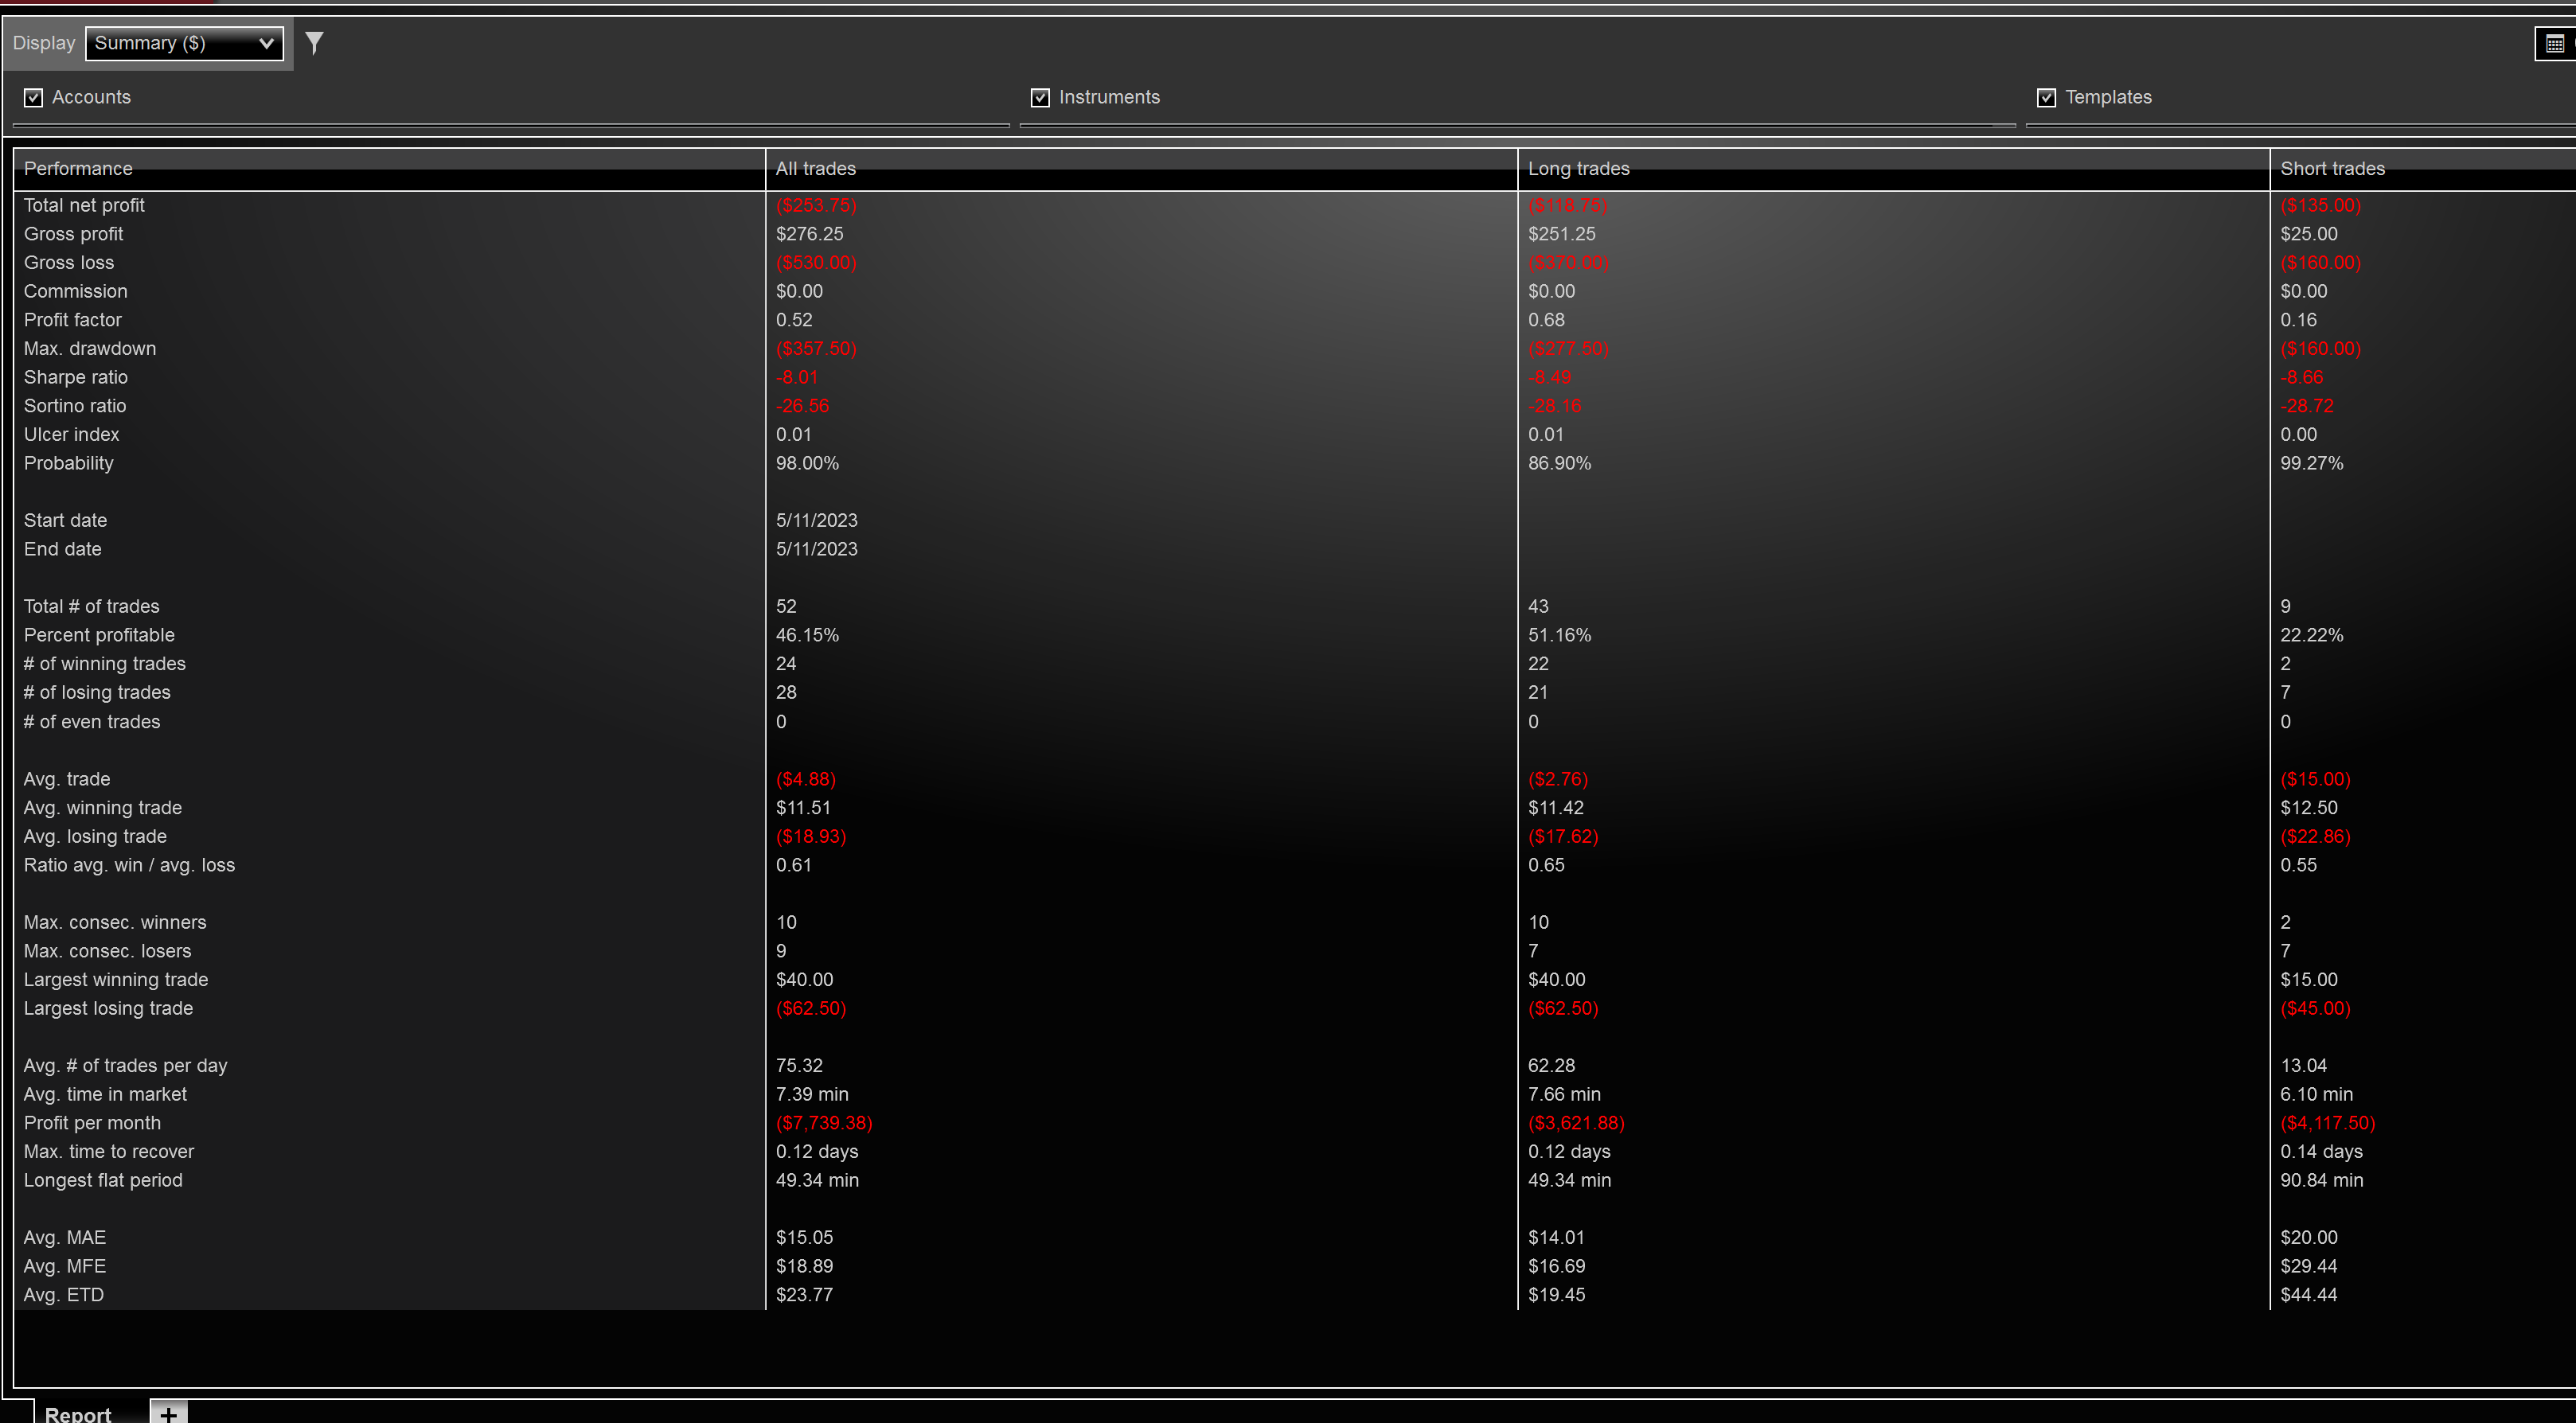Click the Sharpe ratio row label
The height and width of the screenshot is (1423, 2576).
tap(76, 377)
